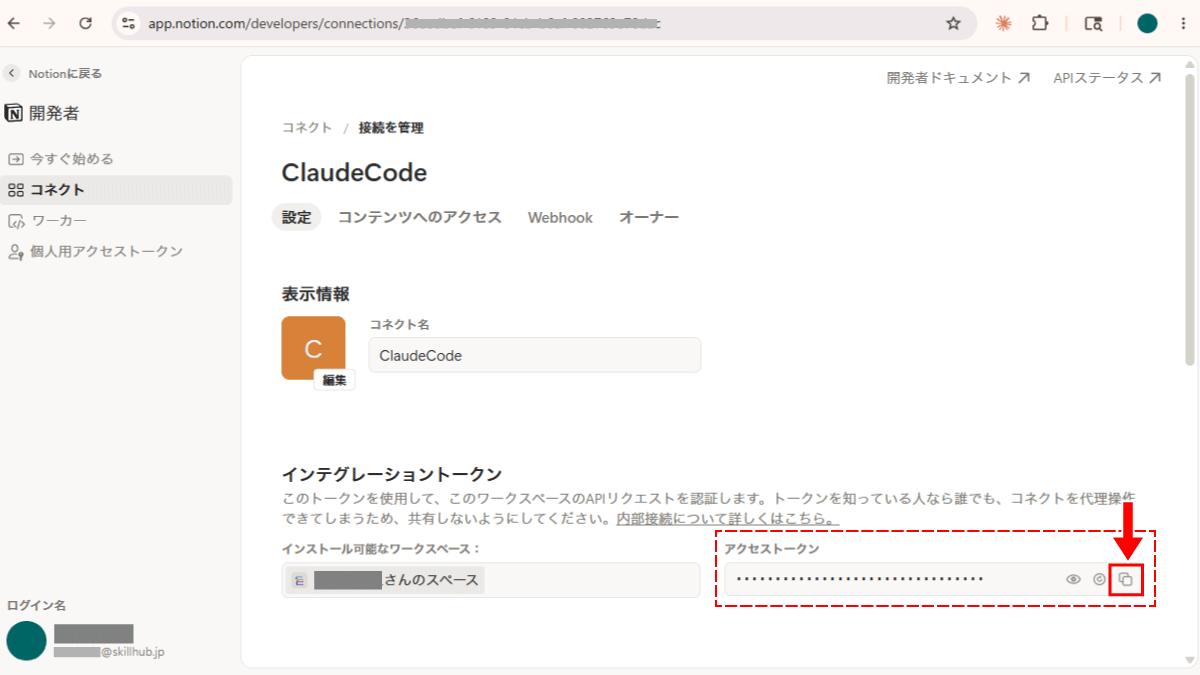Open 個人用アクセストークン in the sidebar
The height and width of the screenshot is (675, 1200).
click(x=95, y=252)
